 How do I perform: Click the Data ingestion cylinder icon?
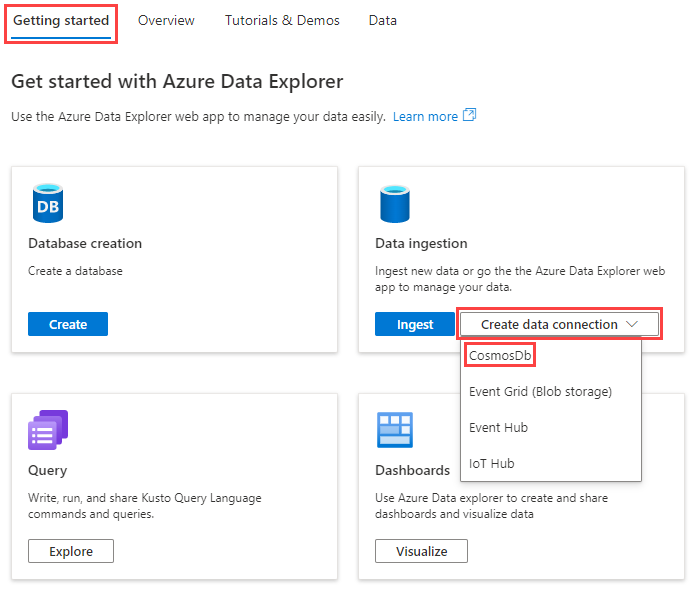pos(395,204)
